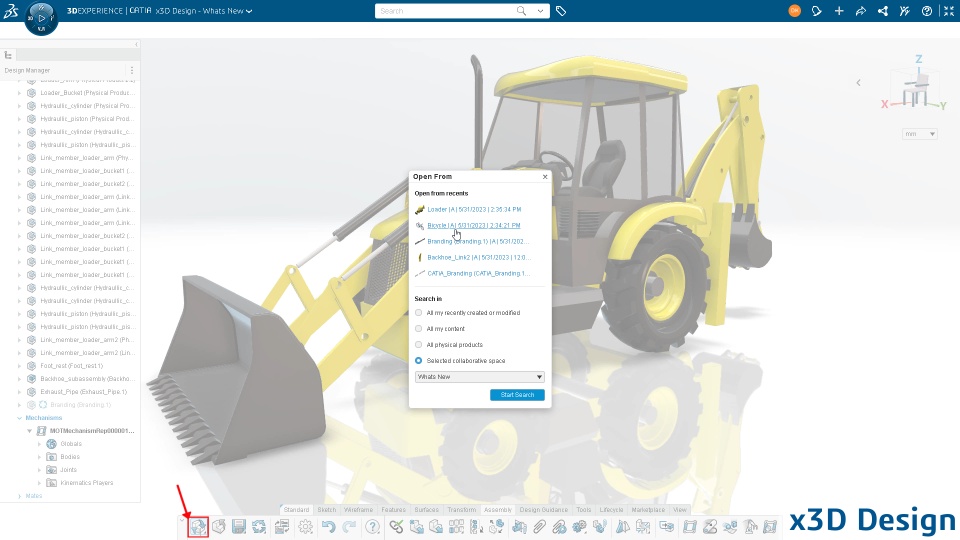960x540 pixels.
Task: Switch to the Features tab
Action: (393, 509)
